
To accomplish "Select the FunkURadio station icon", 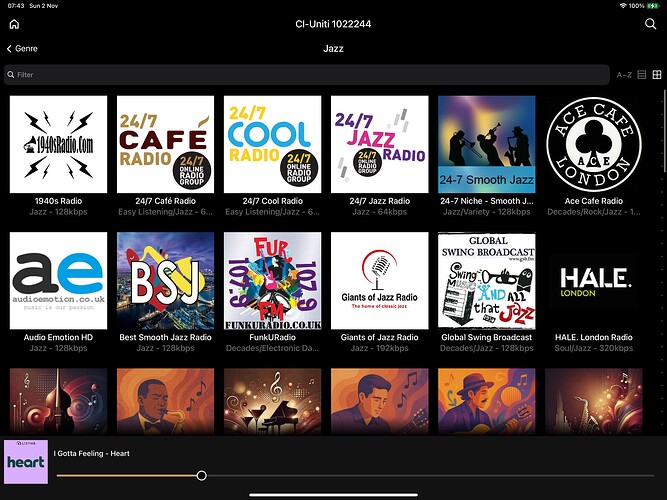I will point(272,281).
